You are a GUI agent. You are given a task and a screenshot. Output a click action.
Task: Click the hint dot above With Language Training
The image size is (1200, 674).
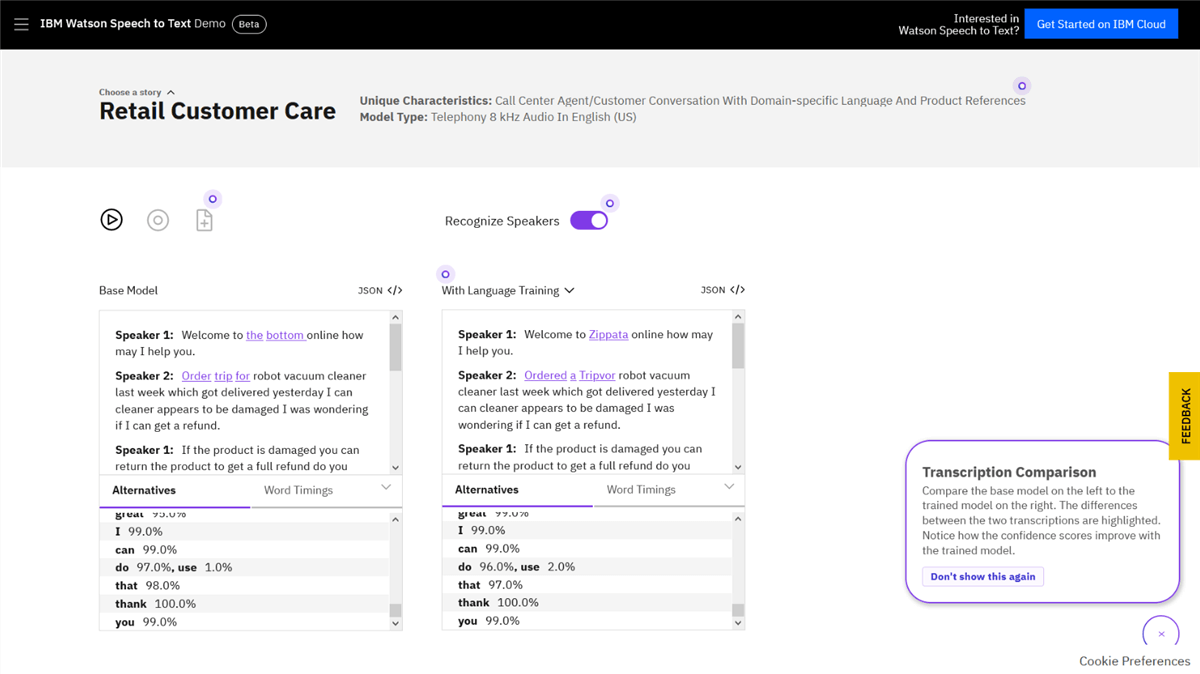pyautogui.click(x=446, y=274)
